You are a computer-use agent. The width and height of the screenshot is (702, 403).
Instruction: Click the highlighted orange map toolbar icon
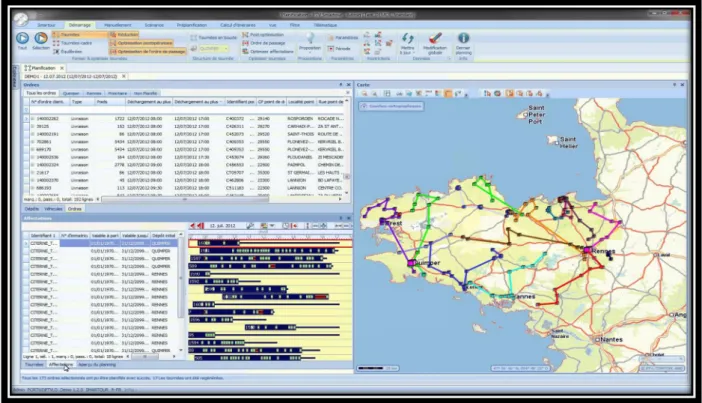point(448,94)
